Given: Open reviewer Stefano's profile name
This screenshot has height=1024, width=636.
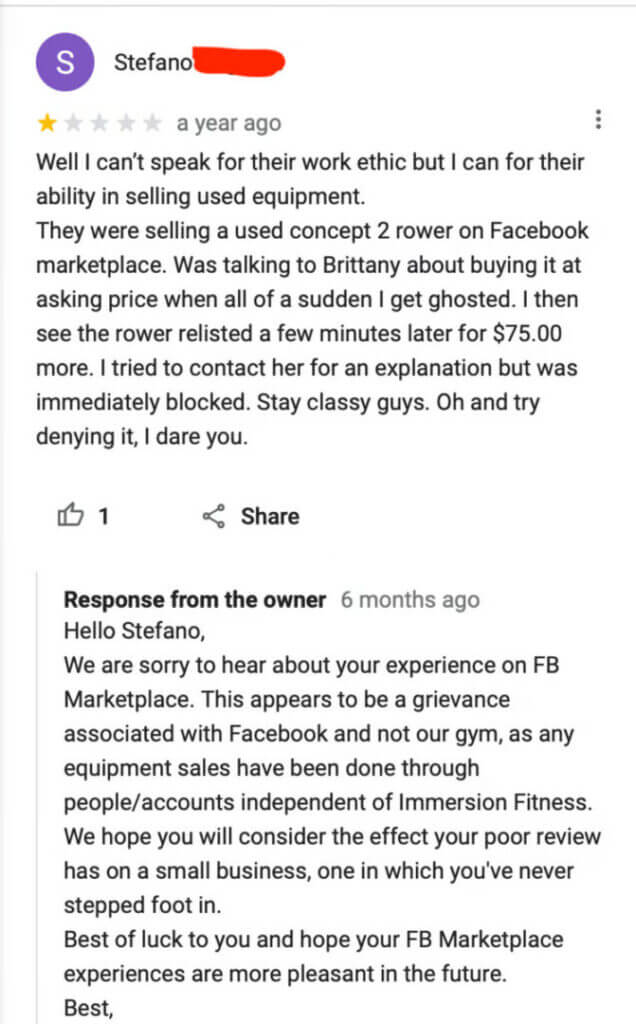Looking at the screenshot, I should point(153,62).
